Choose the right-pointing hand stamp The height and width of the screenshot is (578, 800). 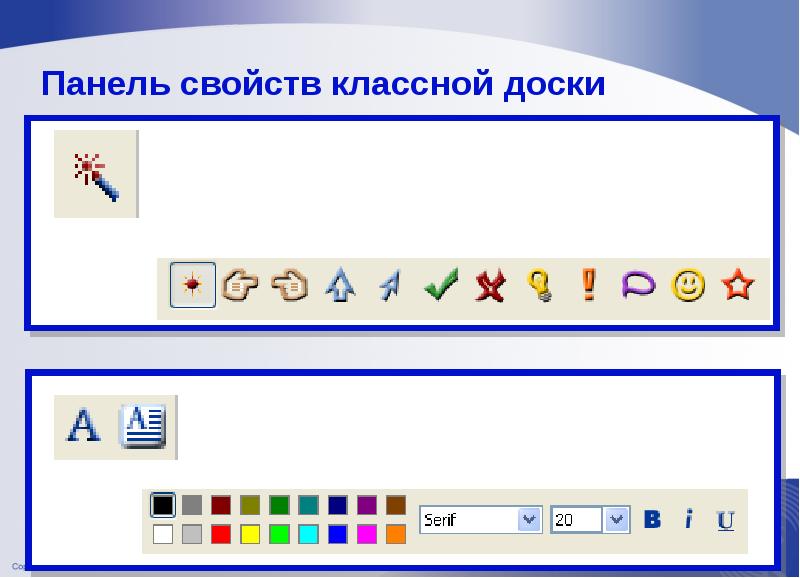click(x=240, y=286)
